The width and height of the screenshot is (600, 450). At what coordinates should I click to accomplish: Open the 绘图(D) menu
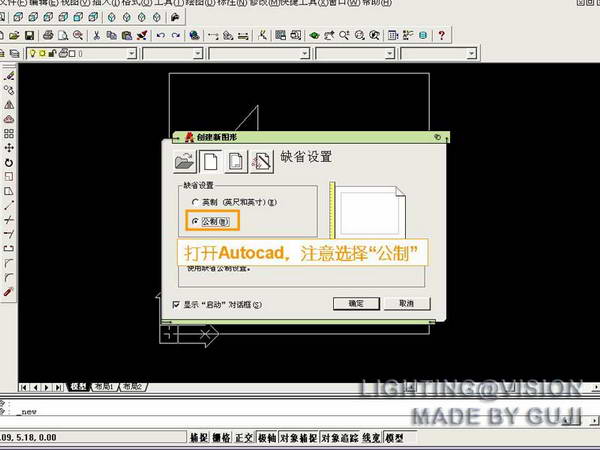201,3
